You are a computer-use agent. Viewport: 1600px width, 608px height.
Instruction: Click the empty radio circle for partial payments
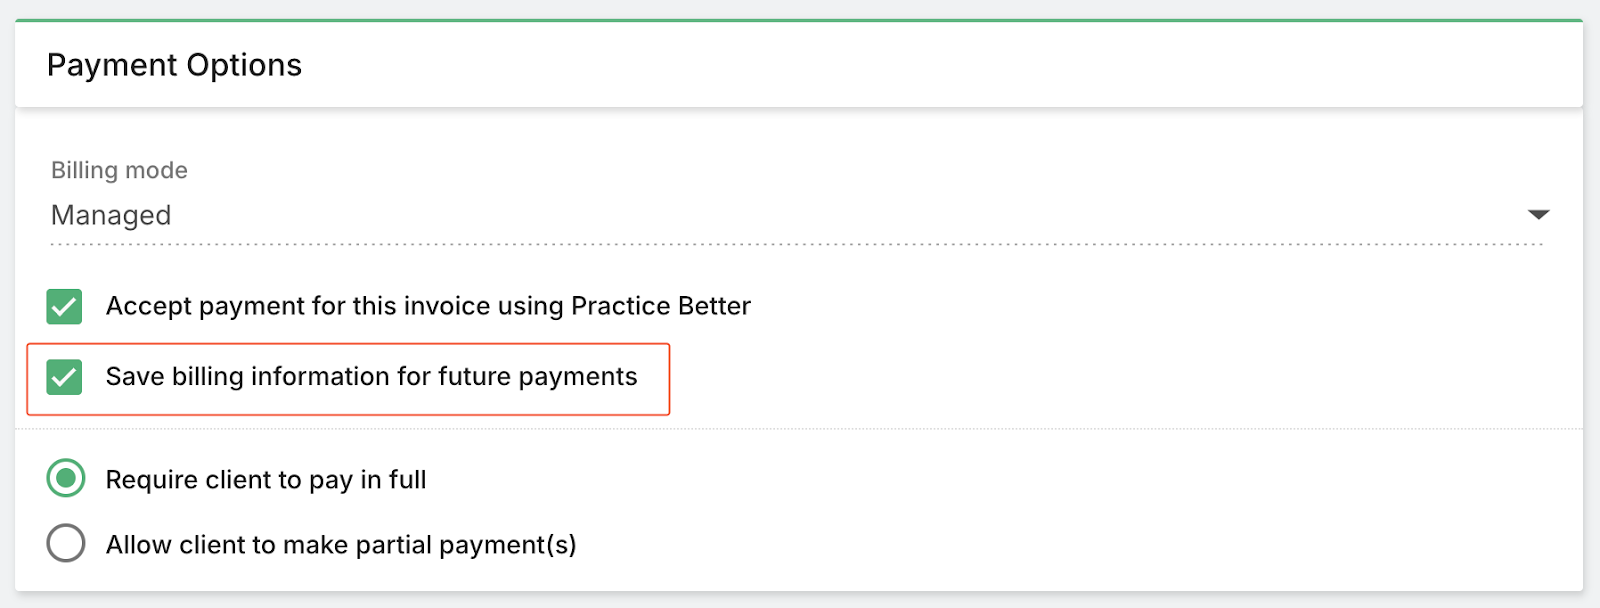66,543
